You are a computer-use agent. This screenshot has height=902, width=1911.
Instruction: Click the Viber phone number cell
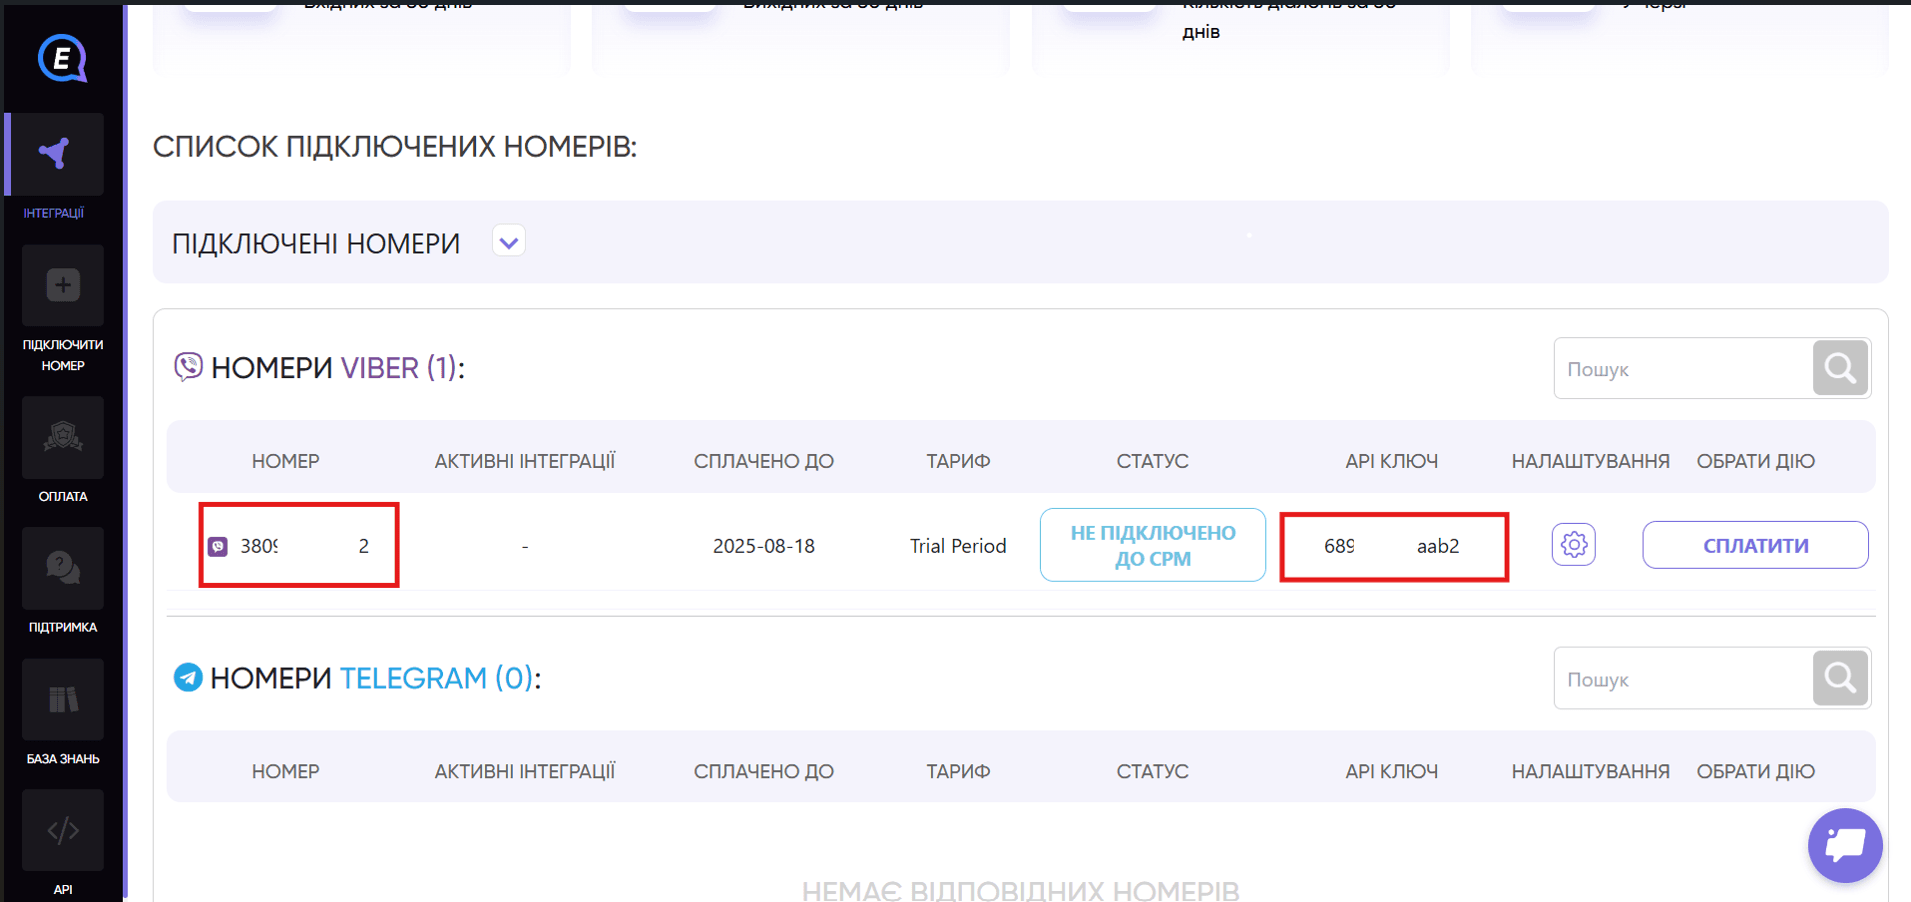click(x=299, y=545)
